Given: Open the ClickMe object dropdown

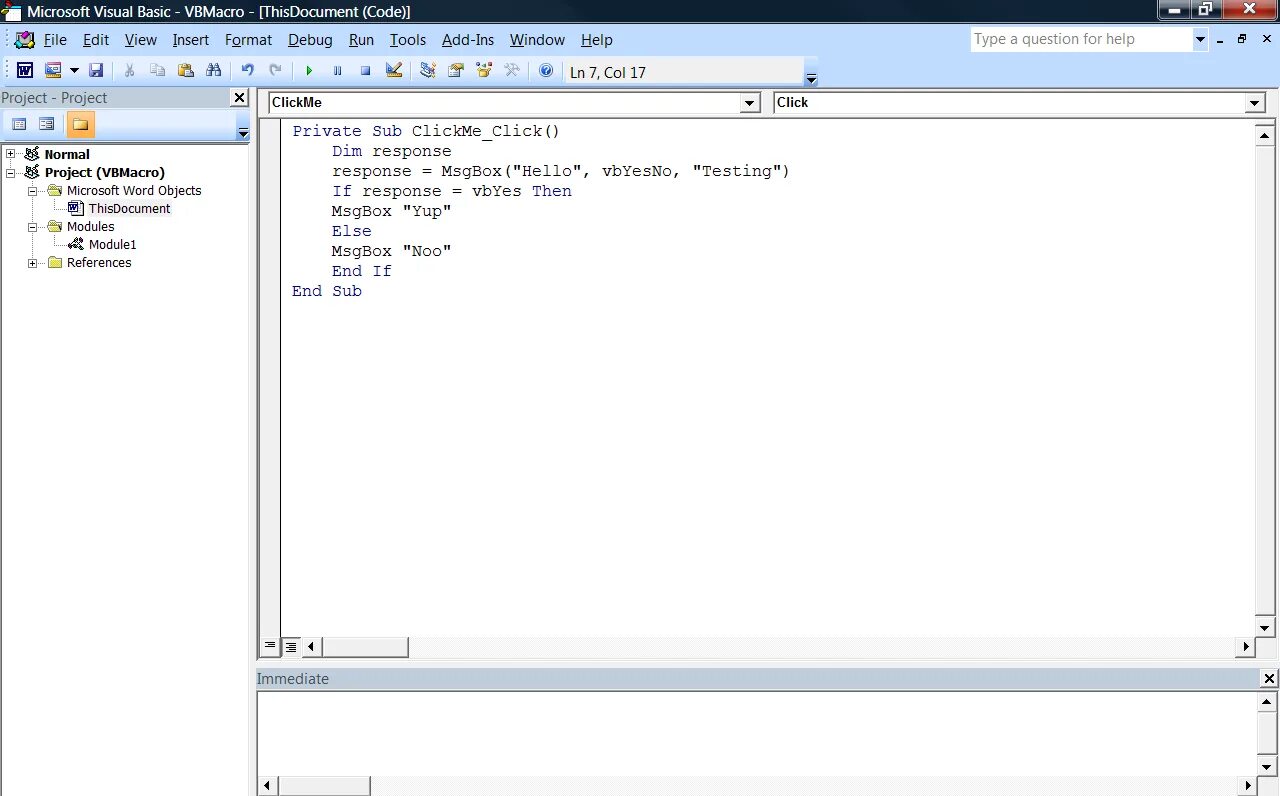Looking at the screenshot, I should [750, 102].
